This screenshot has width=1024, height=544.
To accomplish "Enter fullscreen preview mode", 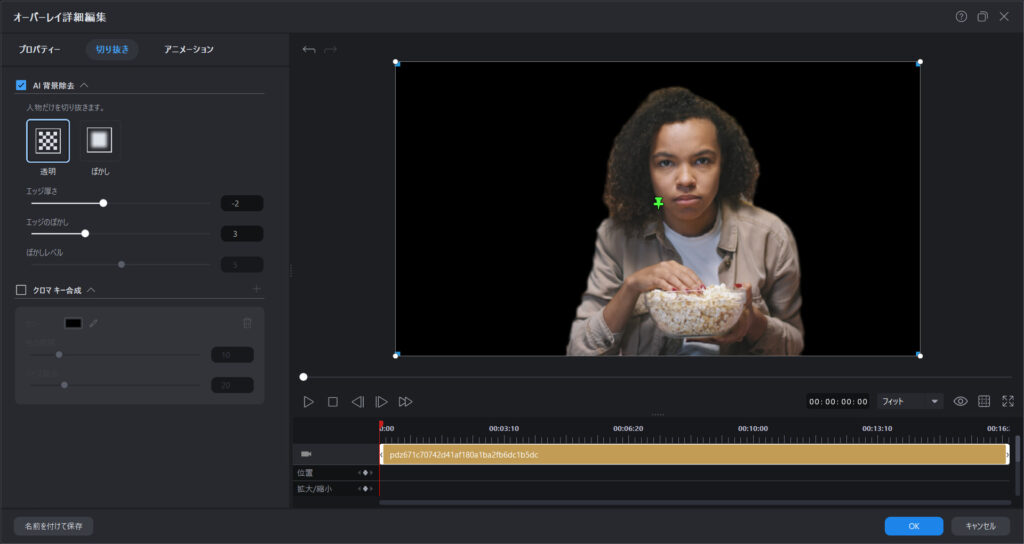I will pos(1007,401).
